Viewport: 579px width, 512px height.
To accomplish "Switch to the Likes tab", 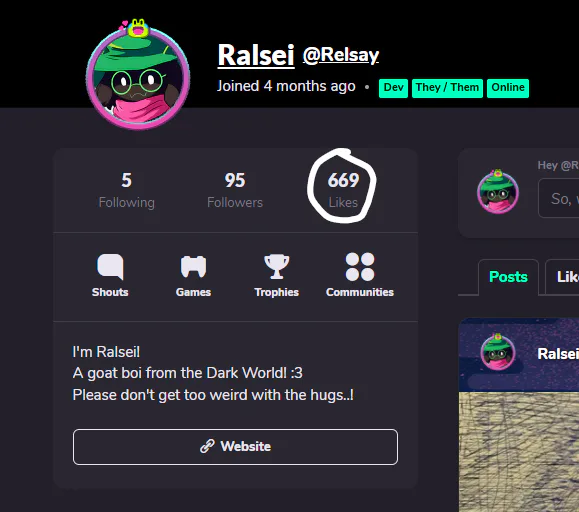I will point(562,277).
